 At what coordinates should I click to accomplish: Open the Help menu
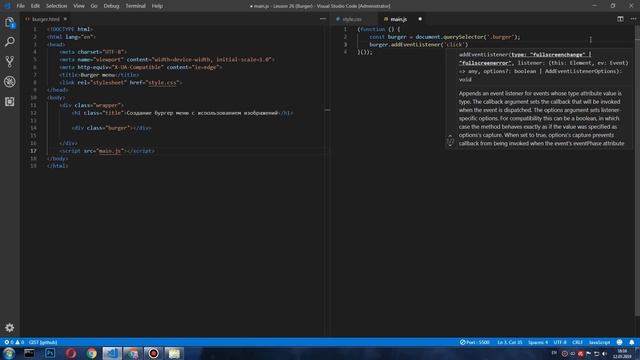(x=157, y=6)
